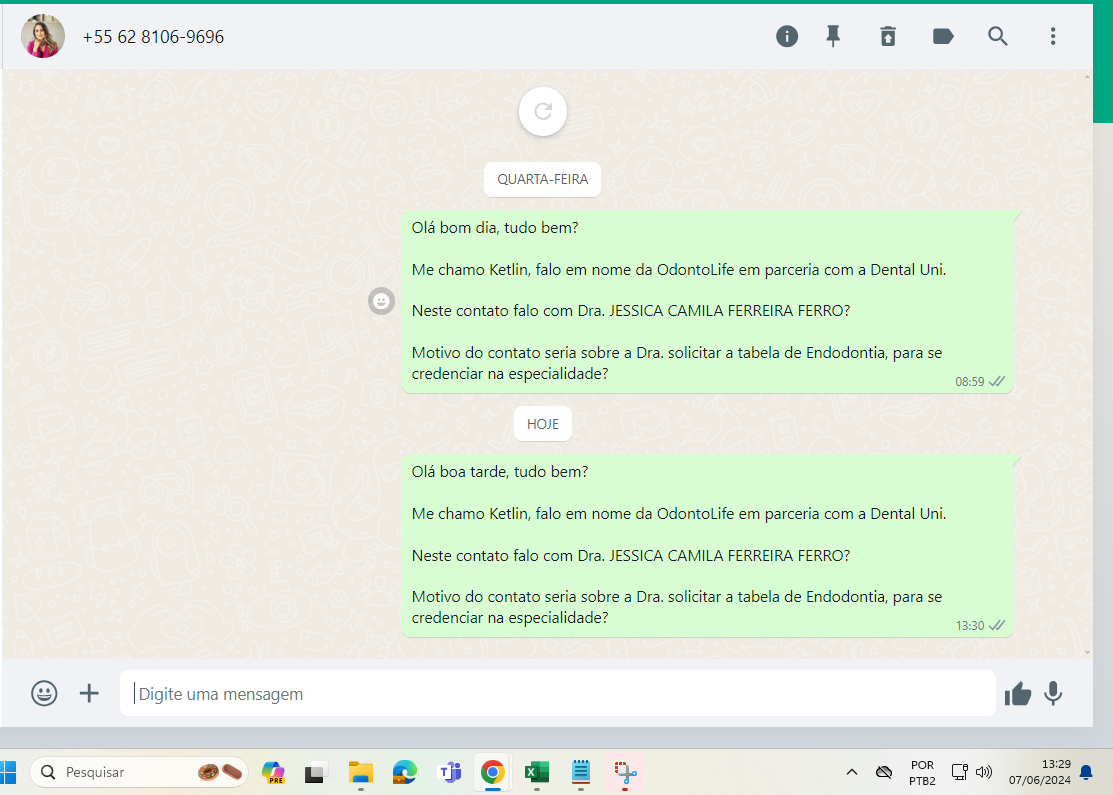Click the read checkmarks on the 08:59 message

(x=997, y=381)
